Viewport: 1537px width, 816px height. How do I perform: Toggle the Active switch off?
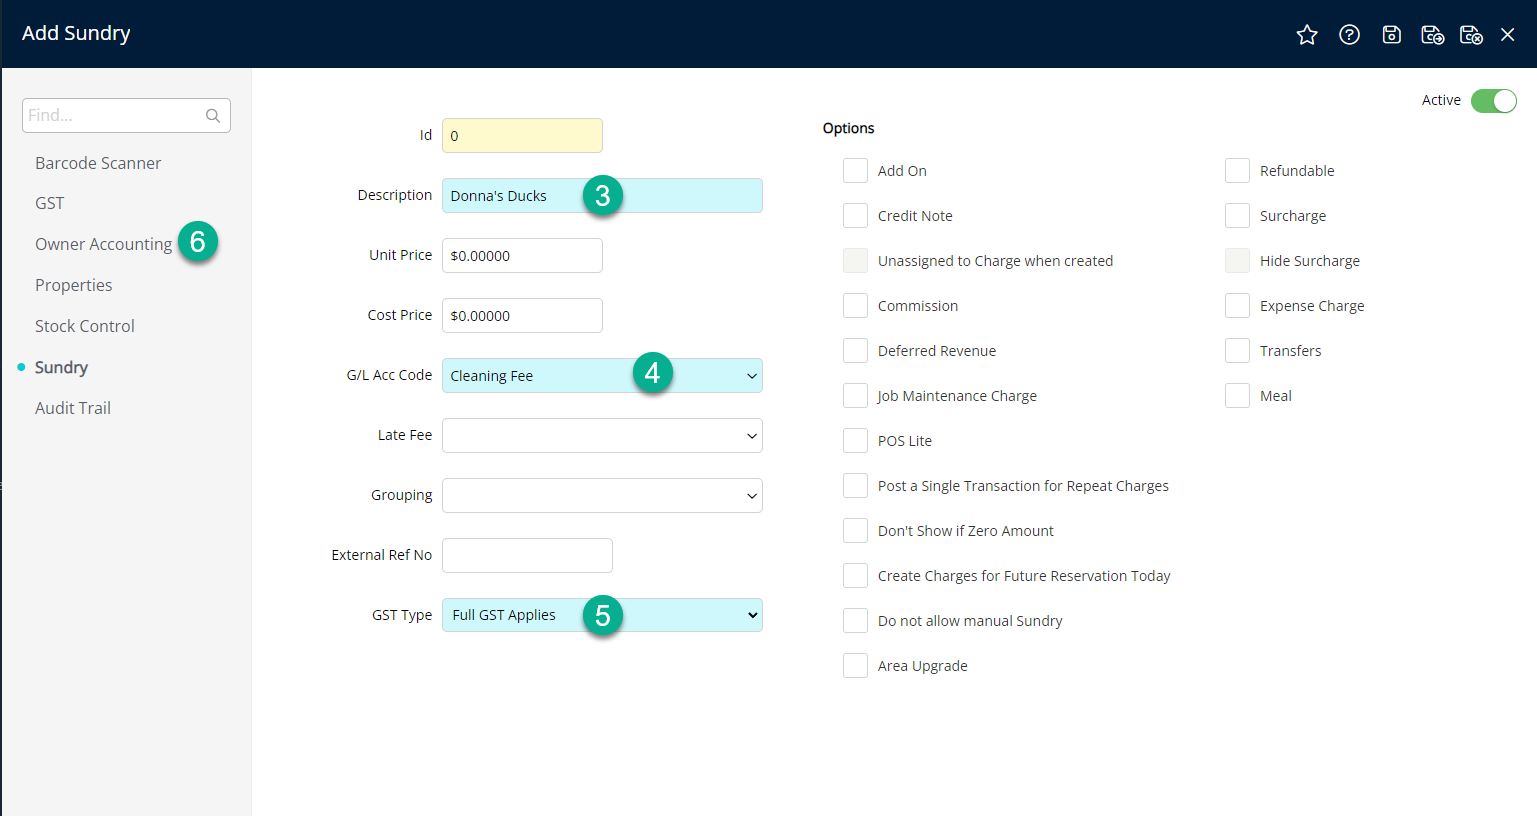tap(1493, 101)
